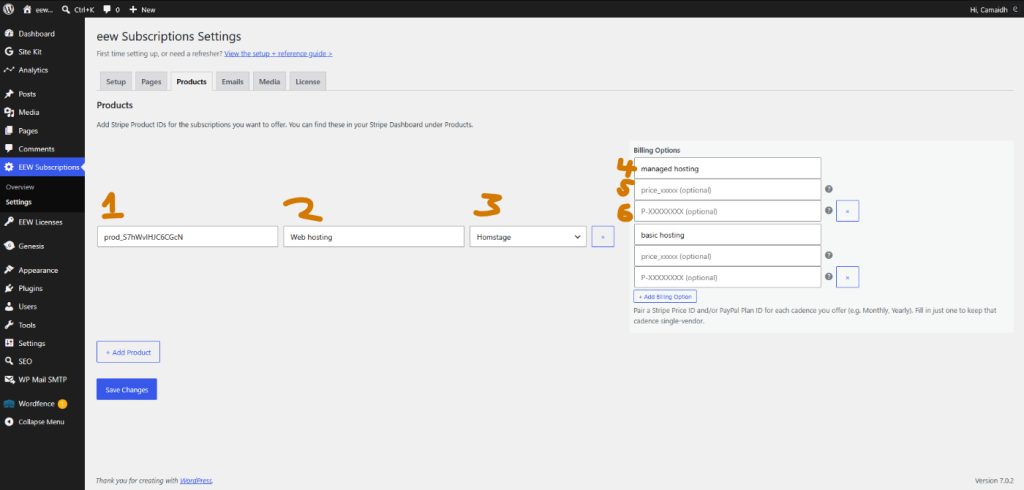Open Media in sidebar menu
Screen dimensions: 1024x490
[x=42, y=112]
